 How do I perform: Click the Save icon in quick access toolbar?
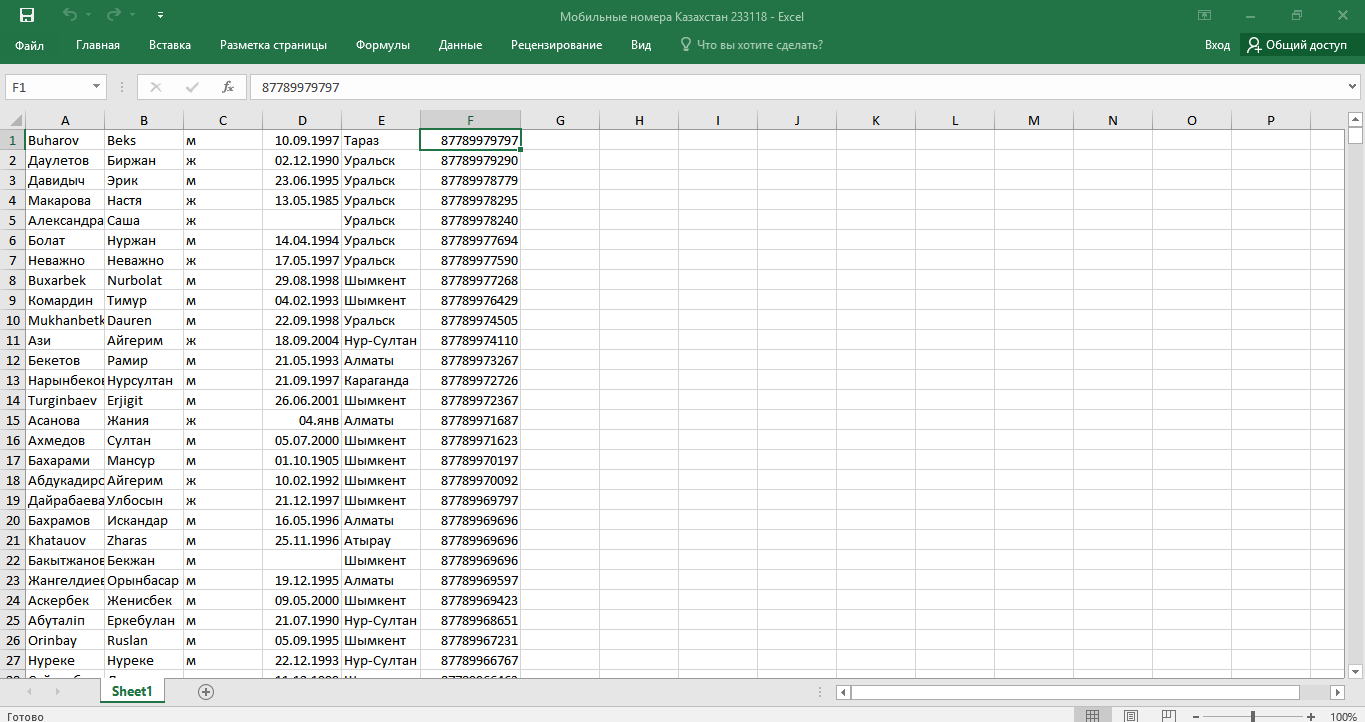pos(27,16)
